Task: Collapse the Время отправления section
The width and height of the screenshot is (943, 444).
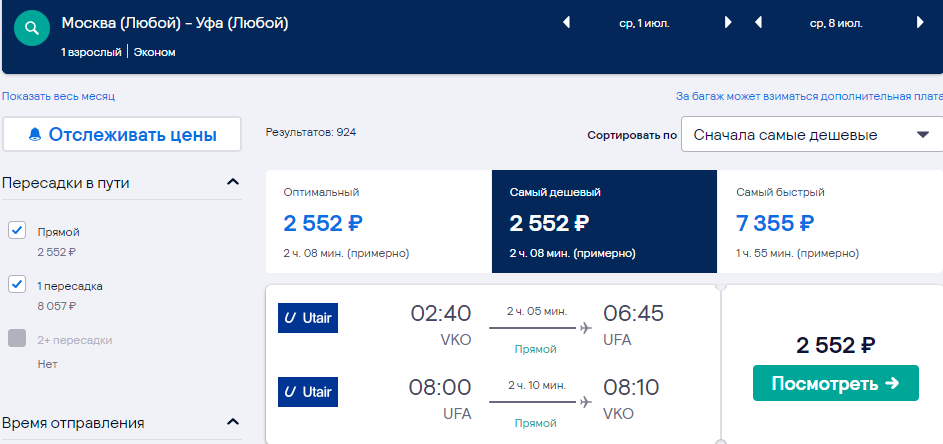Action: pos(233,422)
